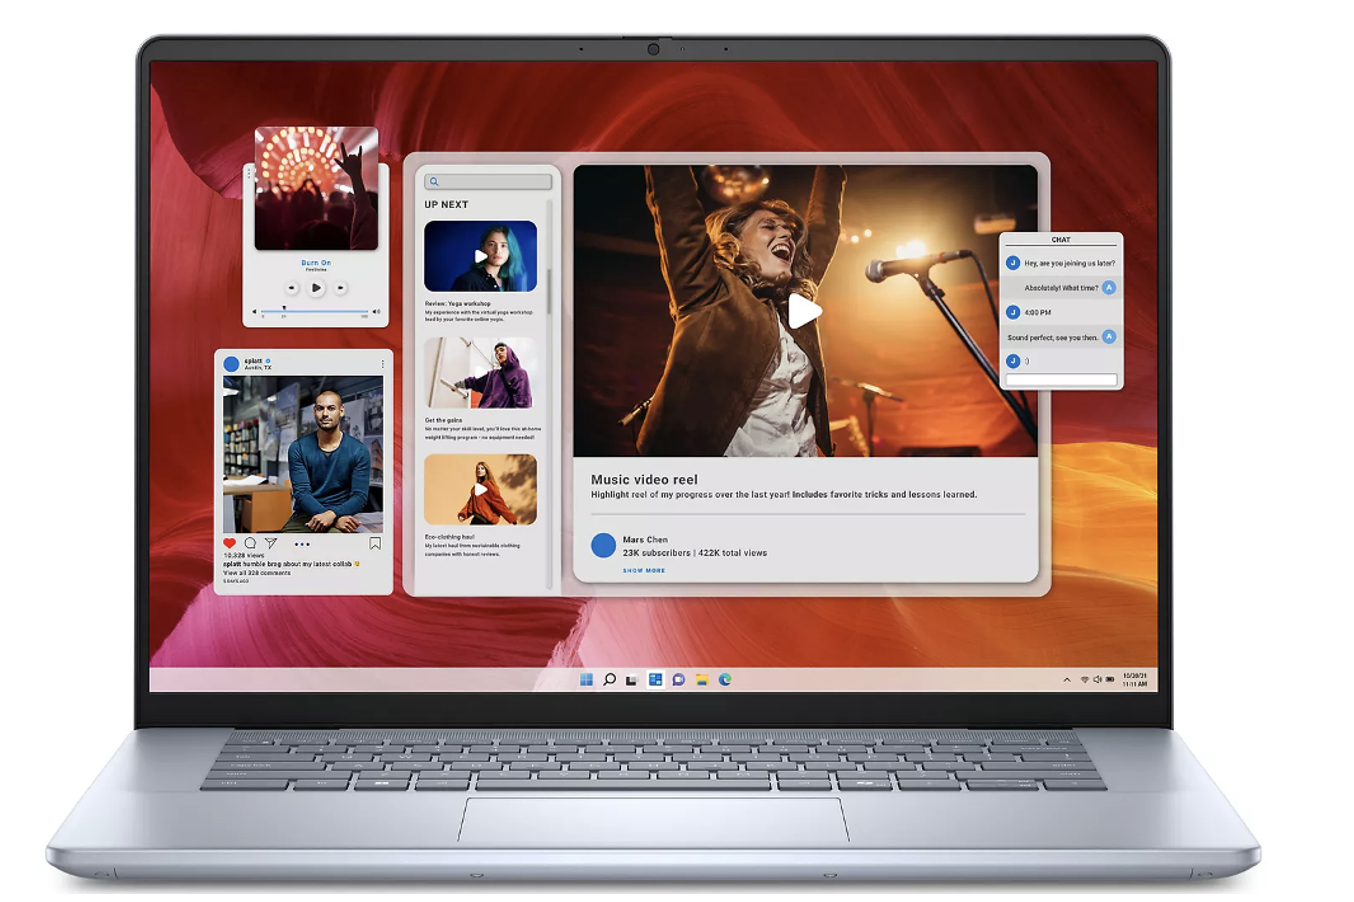Click the 23K subscribers text
Image resolution: width=1354 pixels, height=902 pixels.
(656, 552)
